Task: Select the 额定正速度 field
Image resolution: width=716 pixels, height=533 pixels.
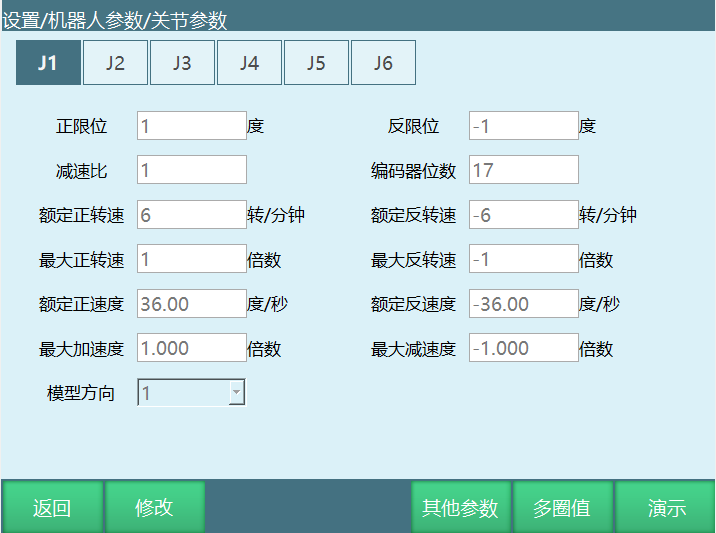Action: point(191,304)
